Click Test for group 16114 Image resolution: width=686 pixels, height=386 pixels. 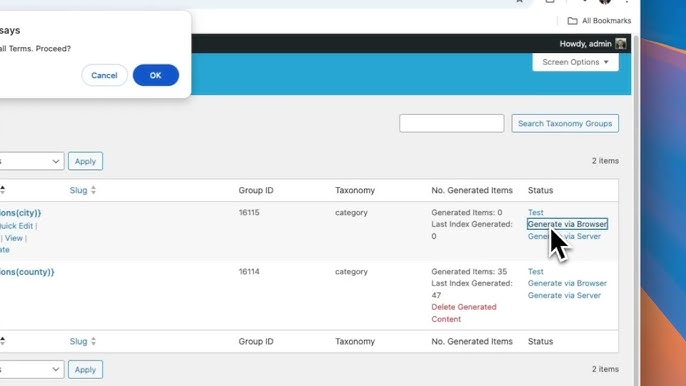(536, 271)
